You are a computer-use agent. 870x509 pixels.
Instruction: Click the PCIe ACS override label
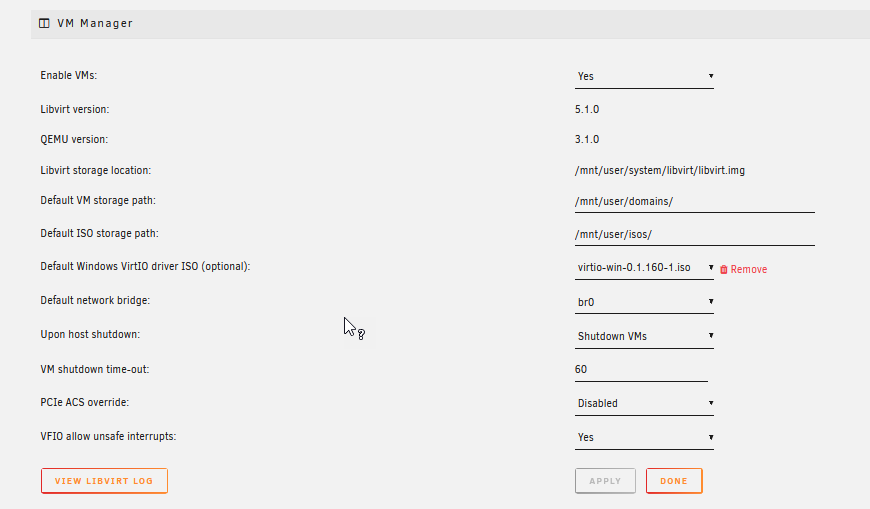pyautogui.click(x=85, y=402)
